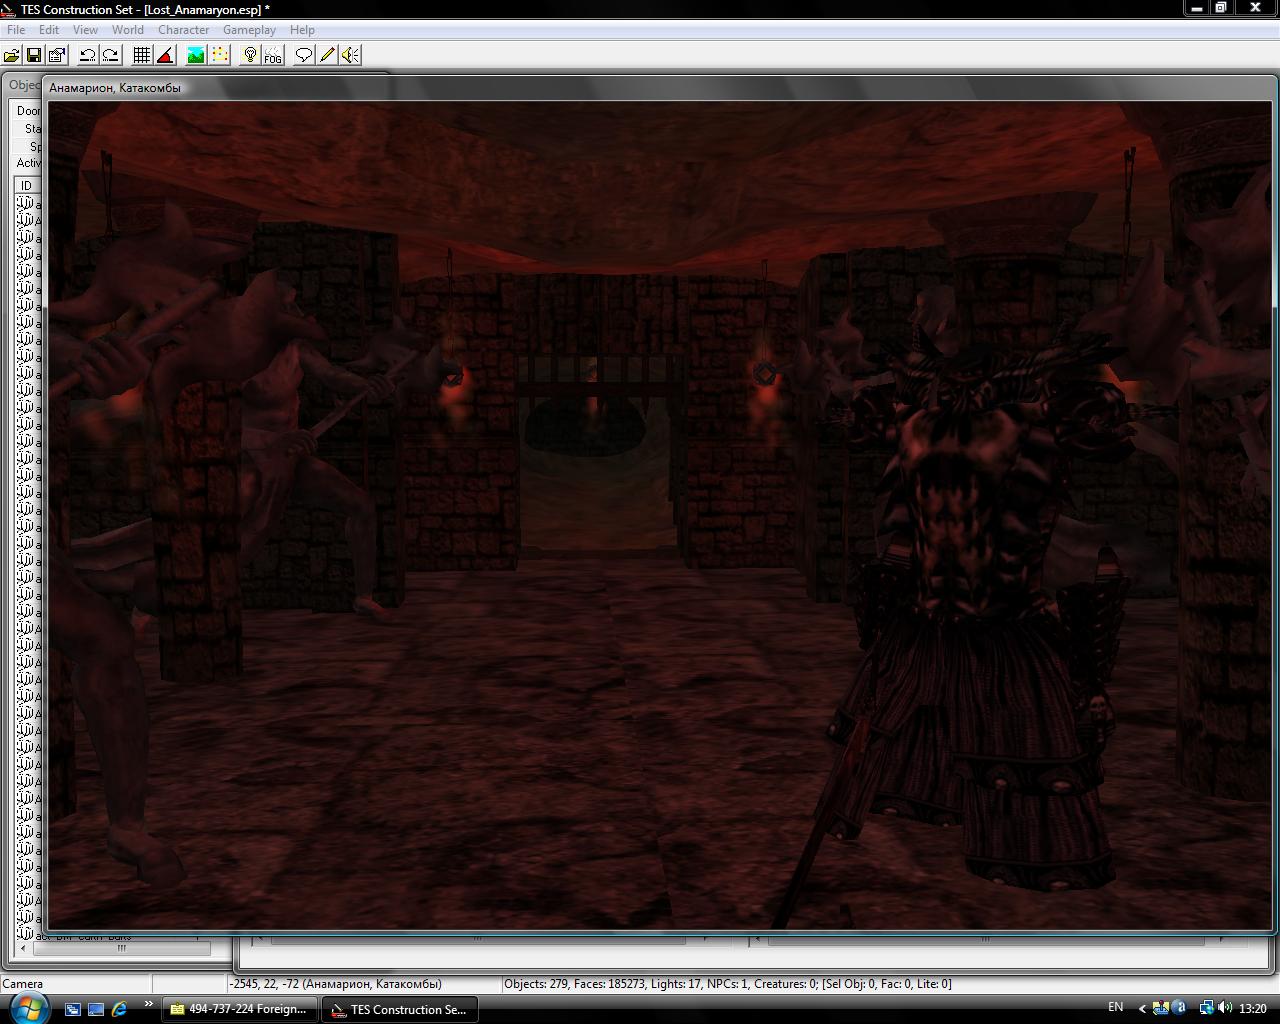Toggle angle snap red wedge button

click(x=165, y=55)
